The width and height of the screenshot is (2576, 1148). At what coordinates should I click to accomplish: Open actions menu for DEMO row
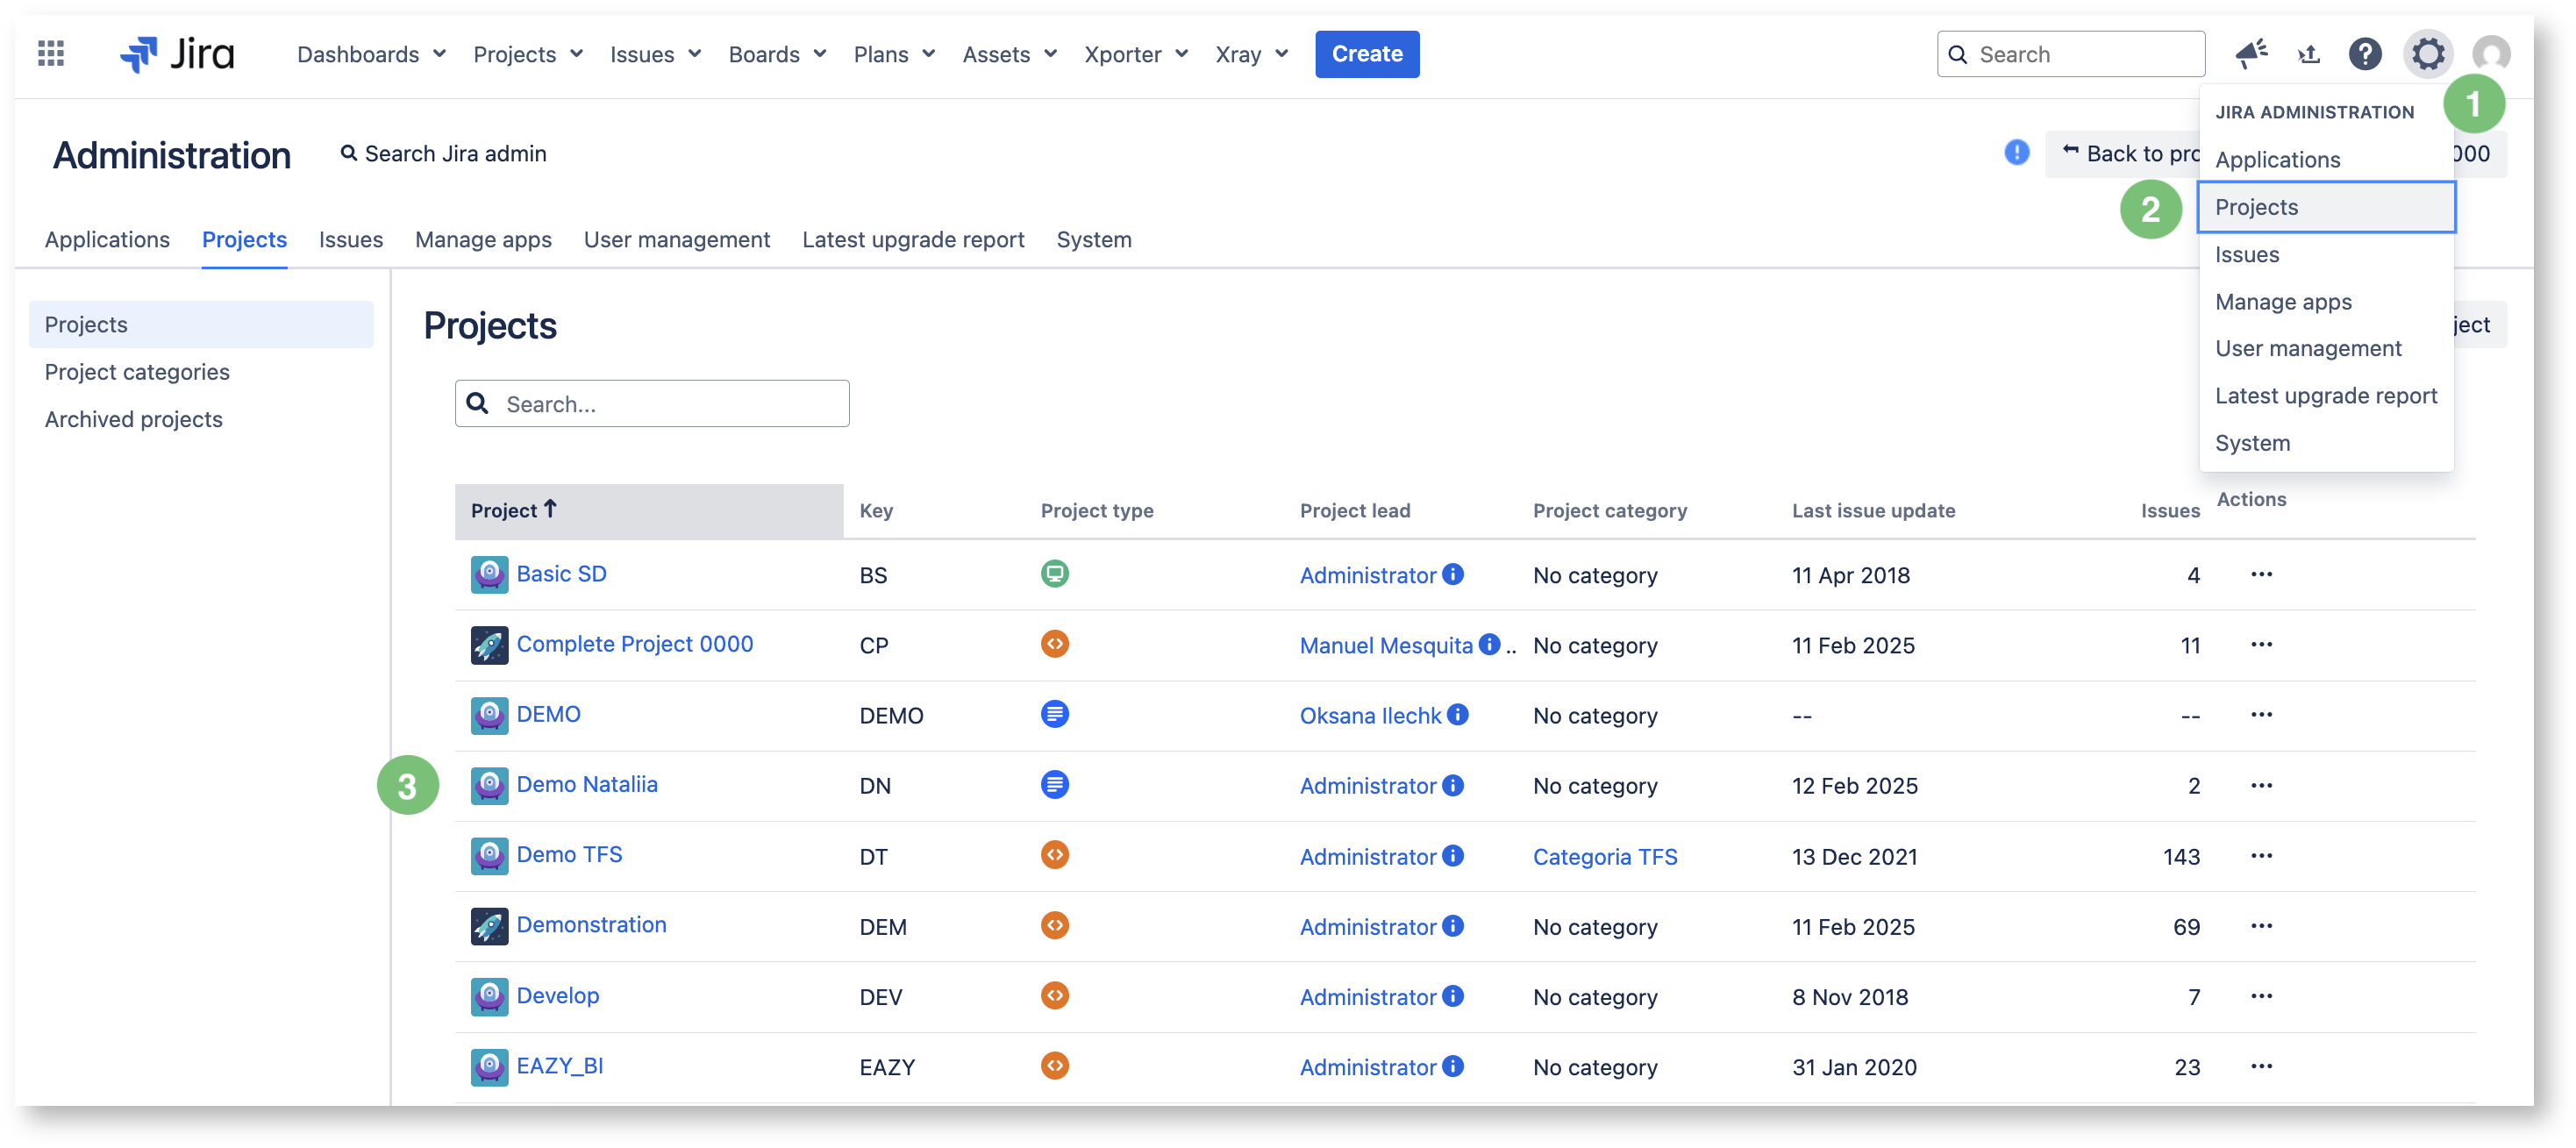click(2261, 714)
